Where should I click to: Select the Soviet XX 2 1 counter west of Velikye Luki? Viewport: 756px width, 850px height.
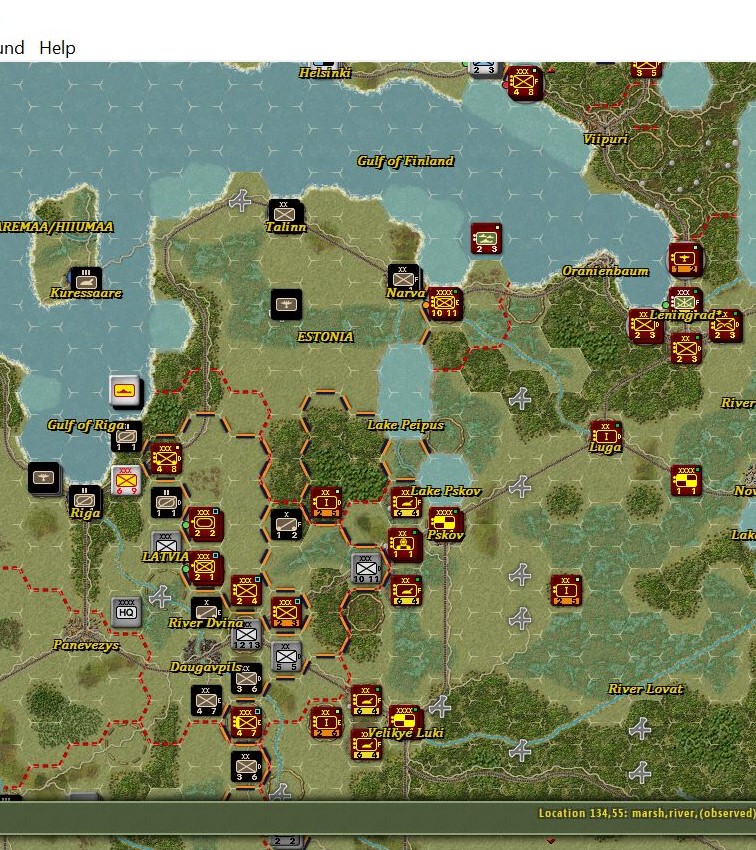tap(326, 722)
